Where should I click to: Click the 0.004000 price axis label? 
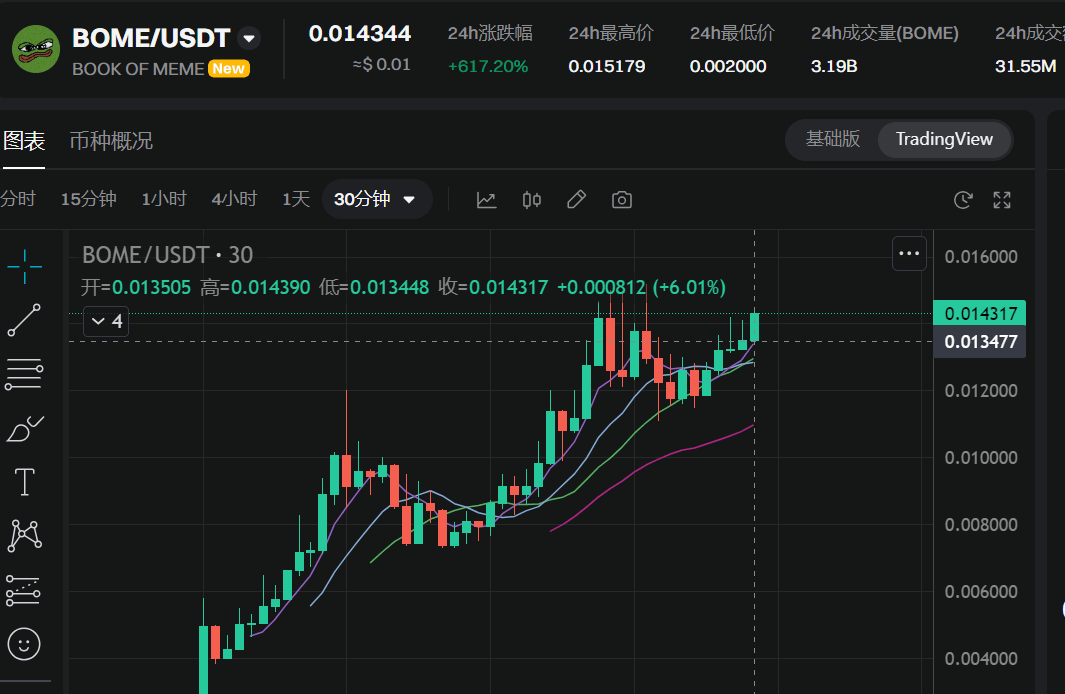981,659
